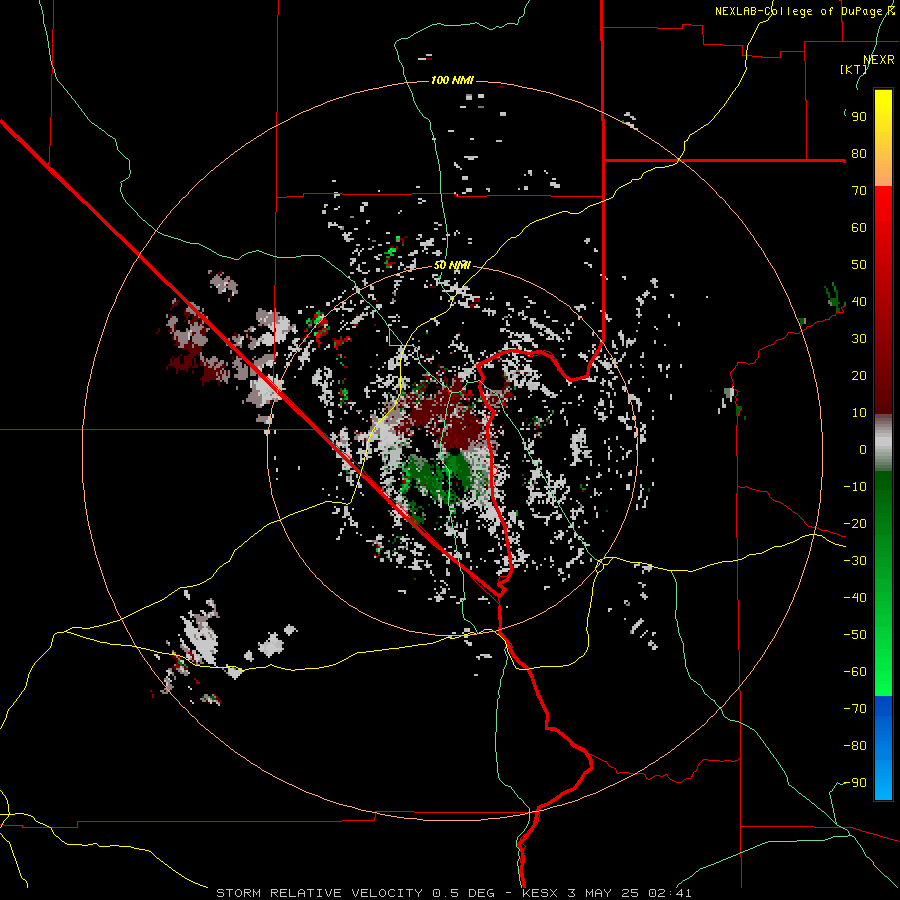Click the black radar site dot at center
The image size is (900, 900).
click(x=453, y=452)
